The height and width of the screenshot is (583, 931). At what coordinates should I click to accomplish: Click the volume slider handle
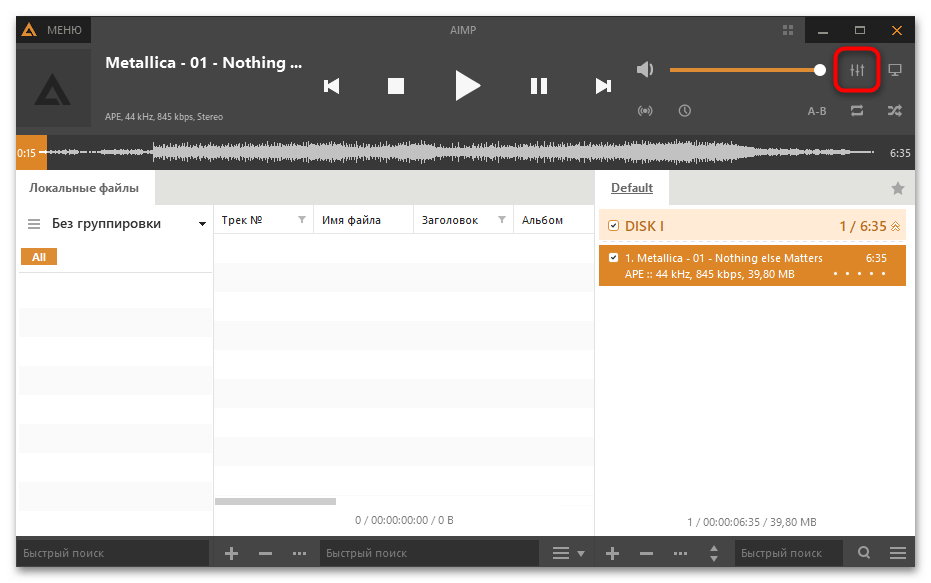coord(820,70)
